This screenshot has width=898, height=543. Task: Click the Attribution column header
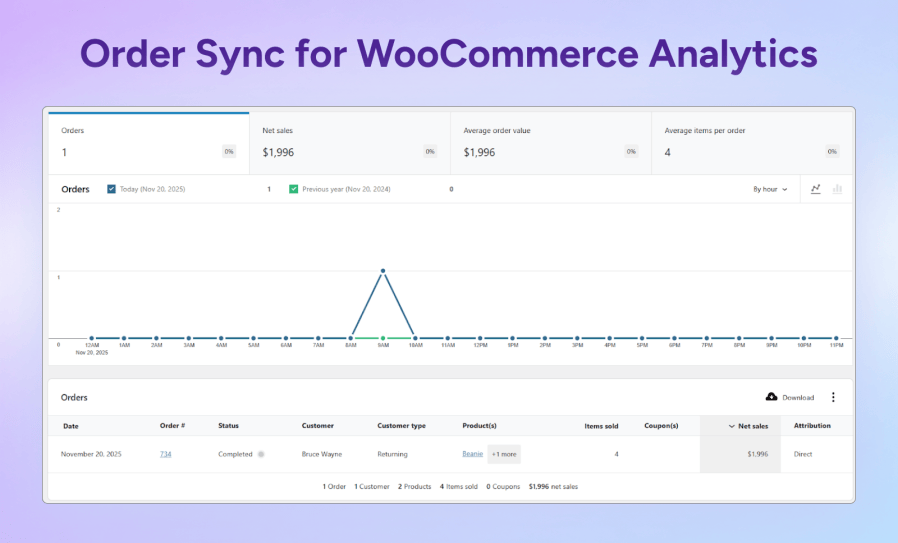(812, 426)
